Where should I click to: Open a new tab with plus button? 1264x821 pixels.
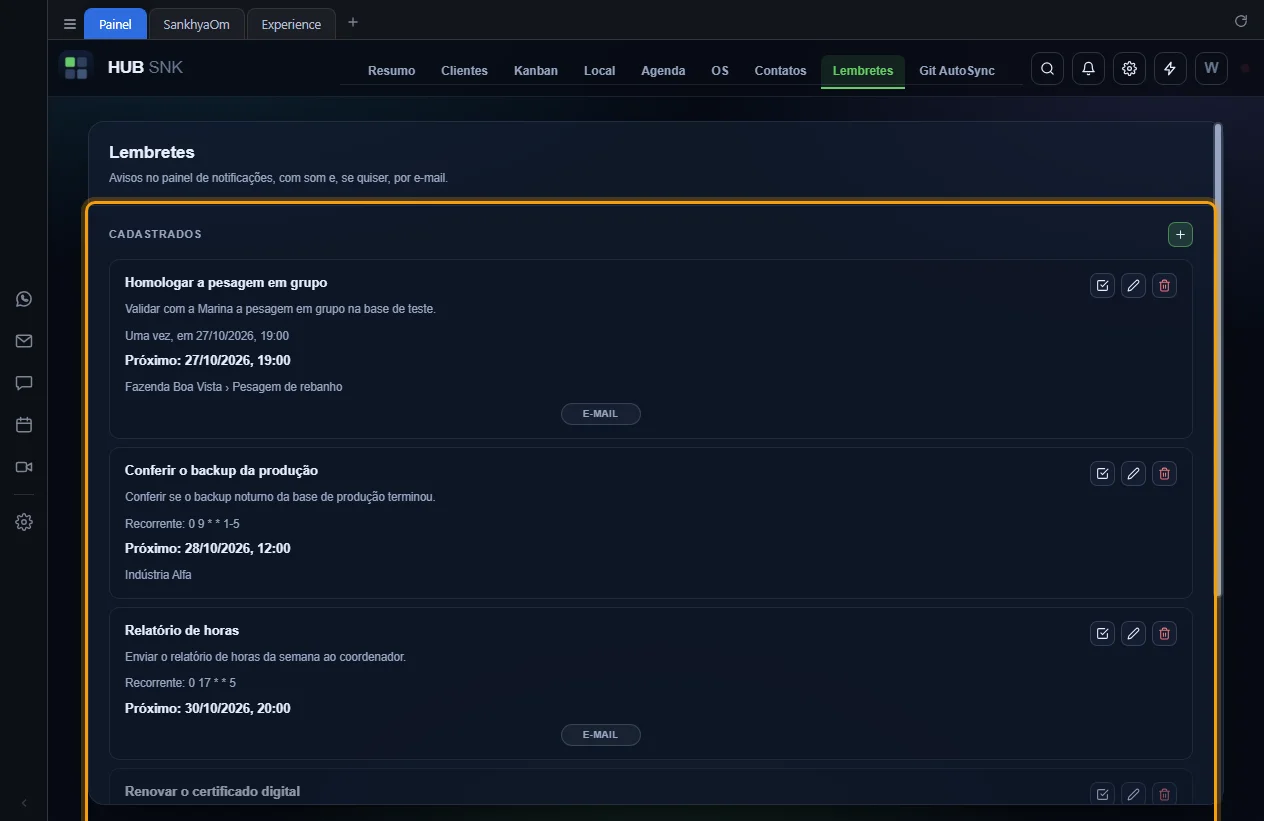click(352, 23)
